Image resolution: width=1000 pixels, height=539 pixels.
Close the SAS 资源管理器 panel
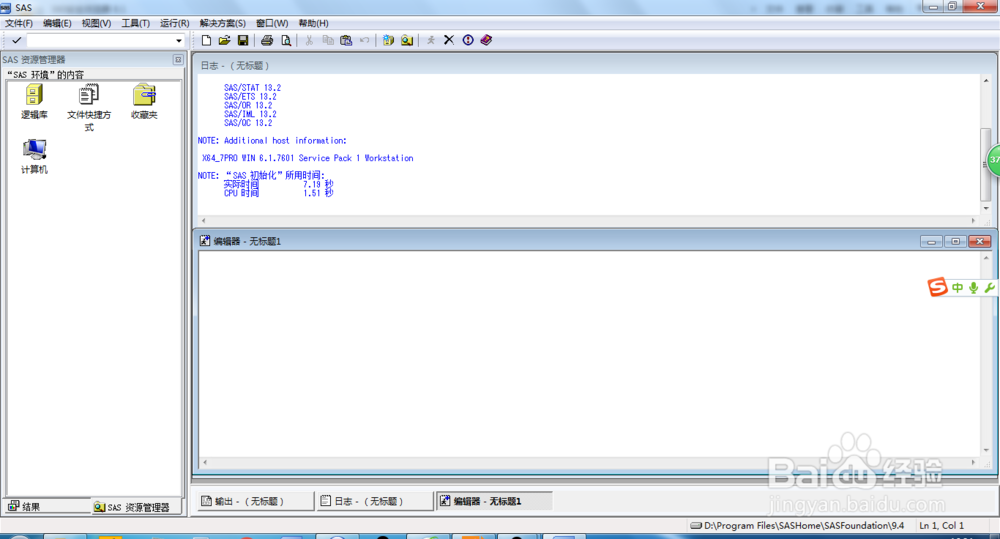click(x=178, y=59)
